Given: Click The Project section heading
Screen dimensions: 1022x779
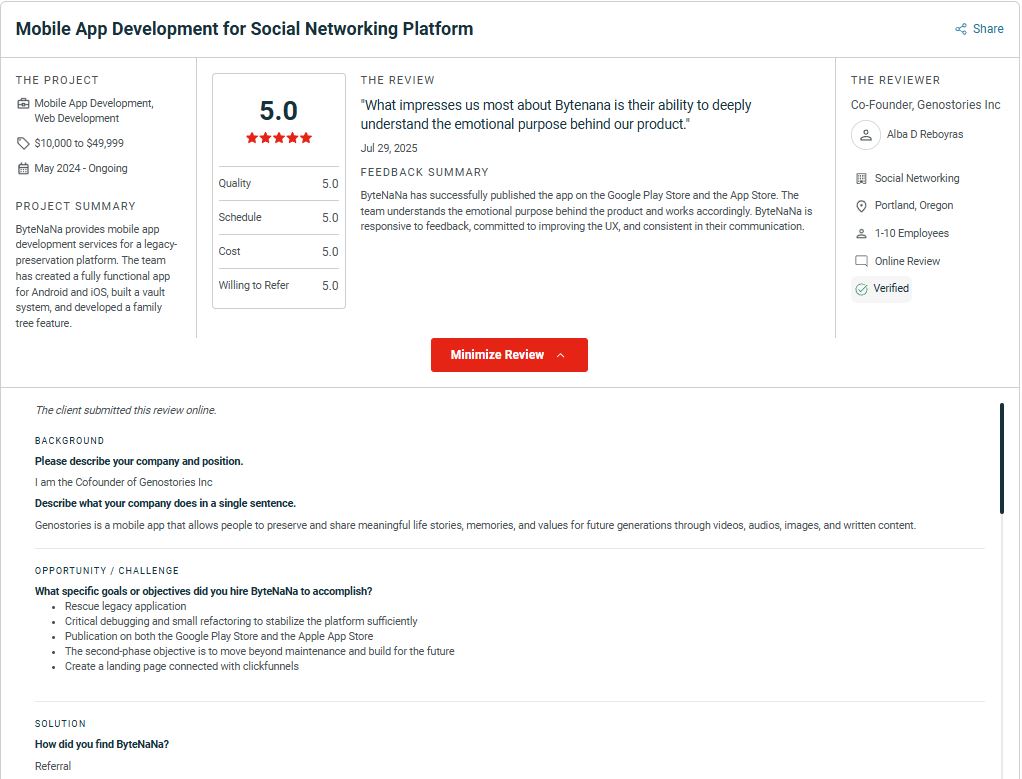Looking at the screenshot, I should pos(57,80).
